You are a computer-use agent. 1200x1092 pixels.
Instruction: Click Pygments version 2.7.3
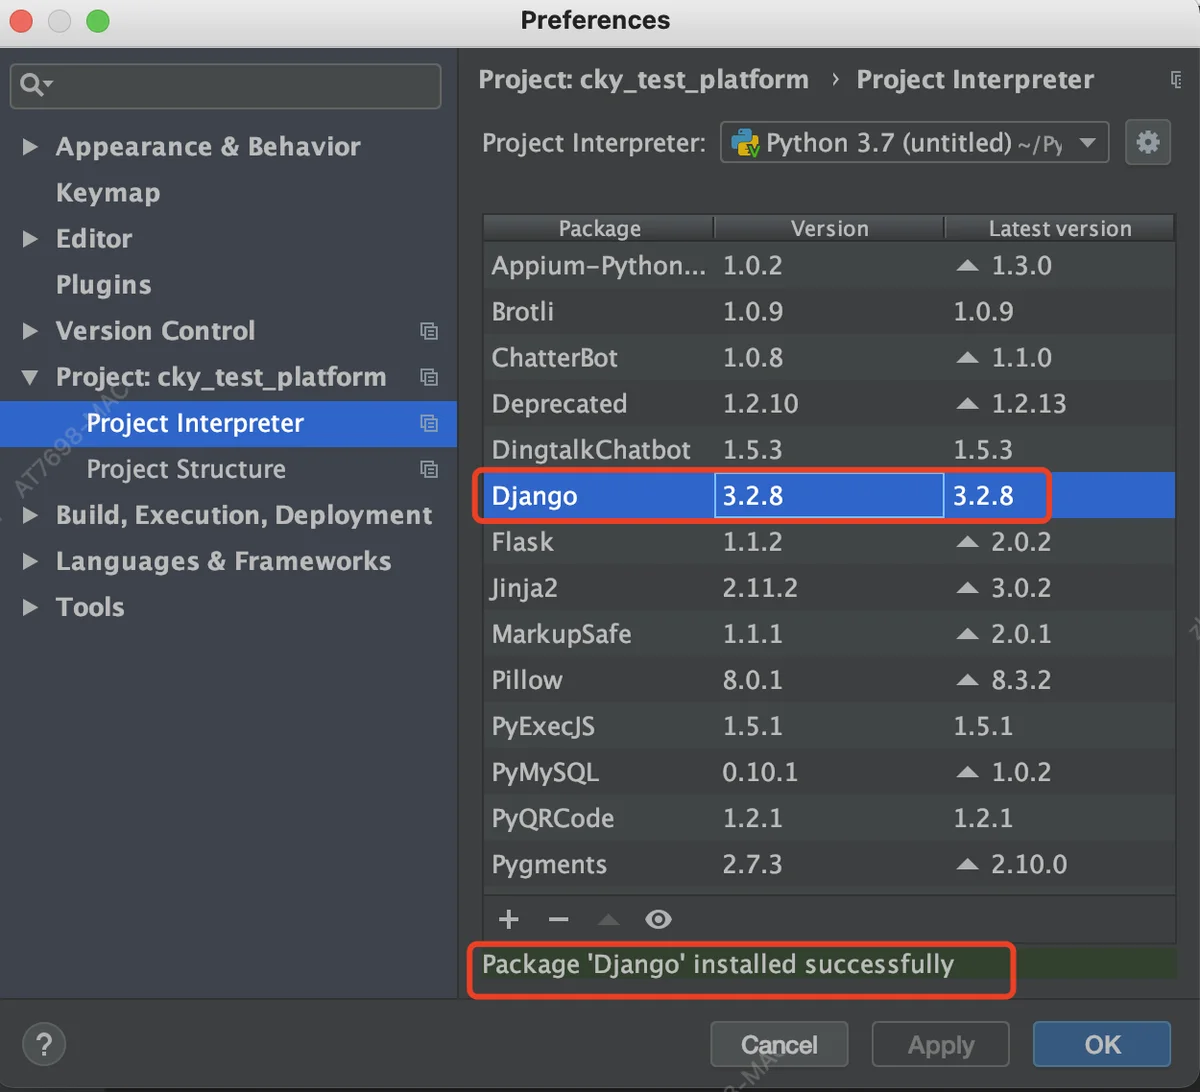(752, 864)
